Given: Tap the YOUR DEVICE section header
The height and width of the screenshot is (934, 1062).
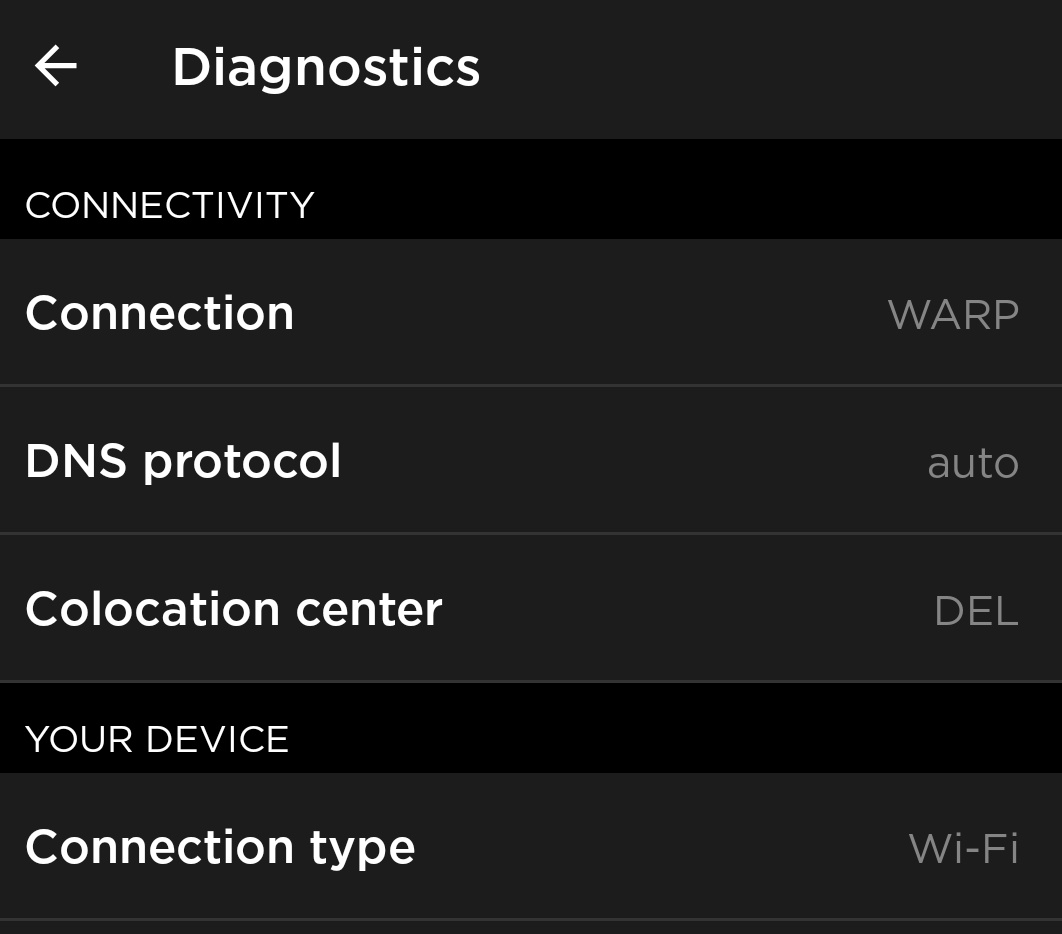Looking at the screenshot, I should (x=156, y=739).
